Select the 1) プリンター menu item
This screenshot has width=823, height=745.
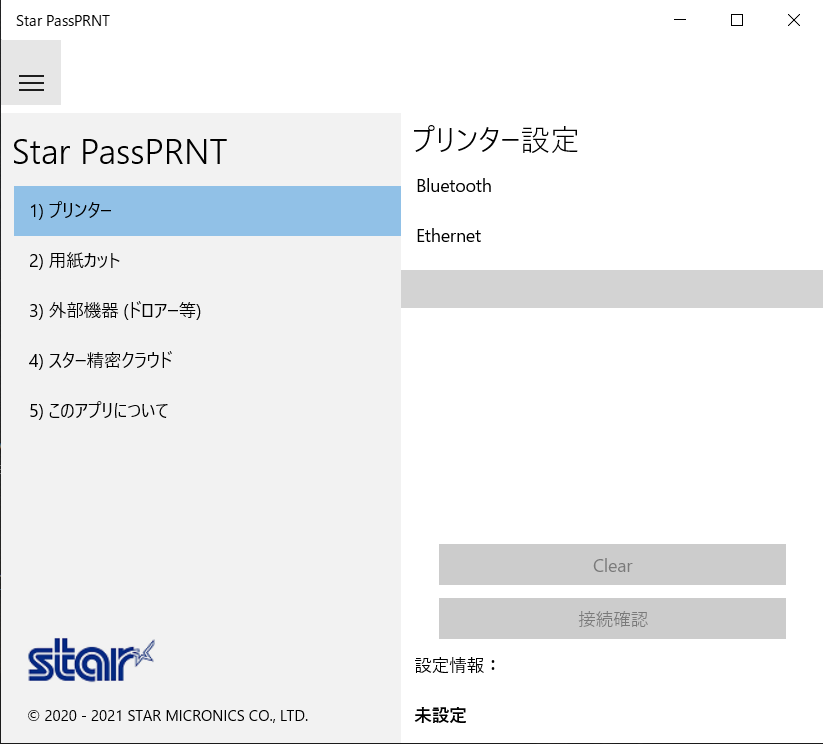[207, 211]
